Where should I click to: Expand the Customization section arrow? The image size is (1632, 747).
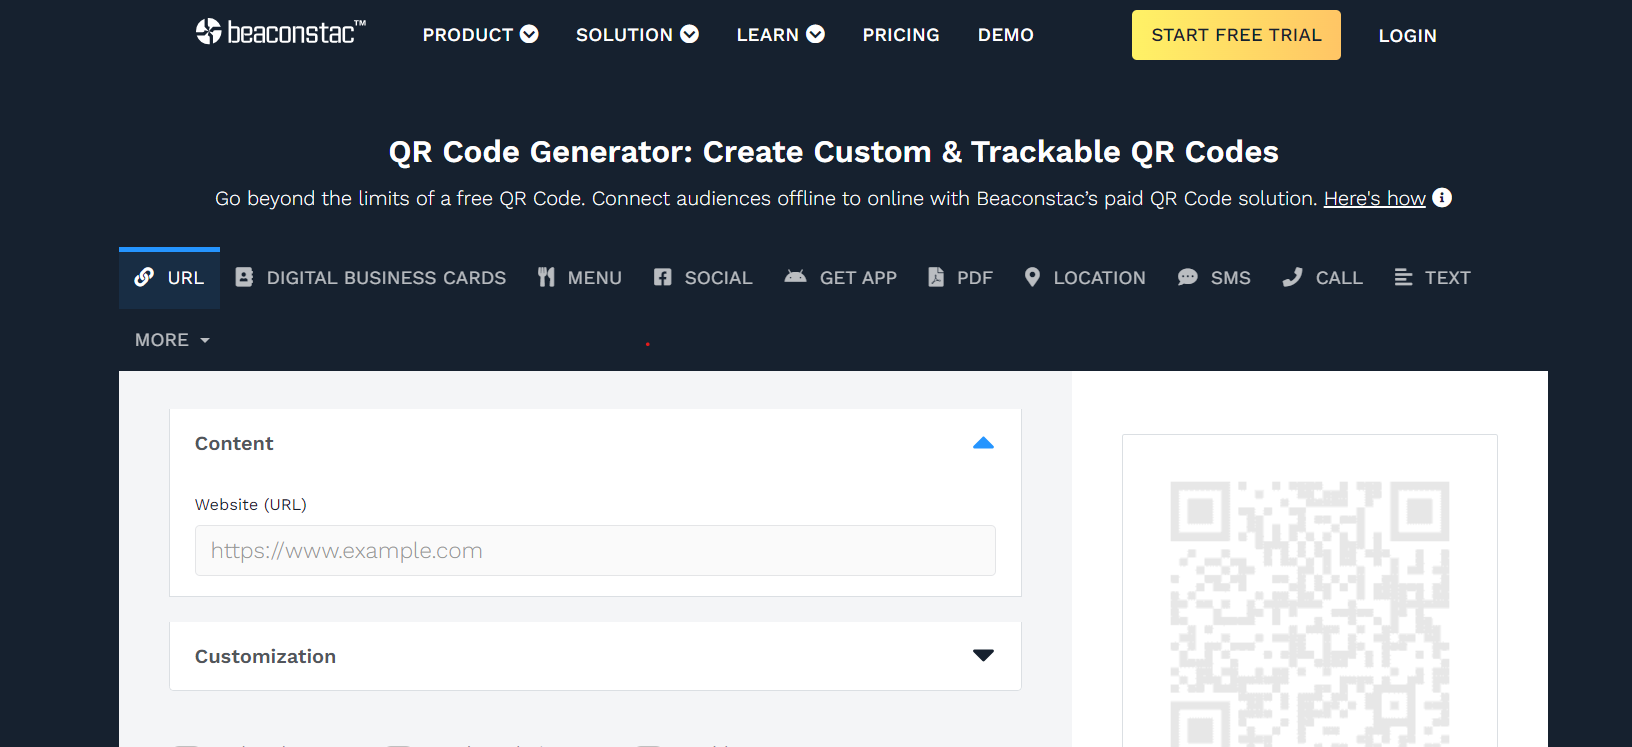983,655
